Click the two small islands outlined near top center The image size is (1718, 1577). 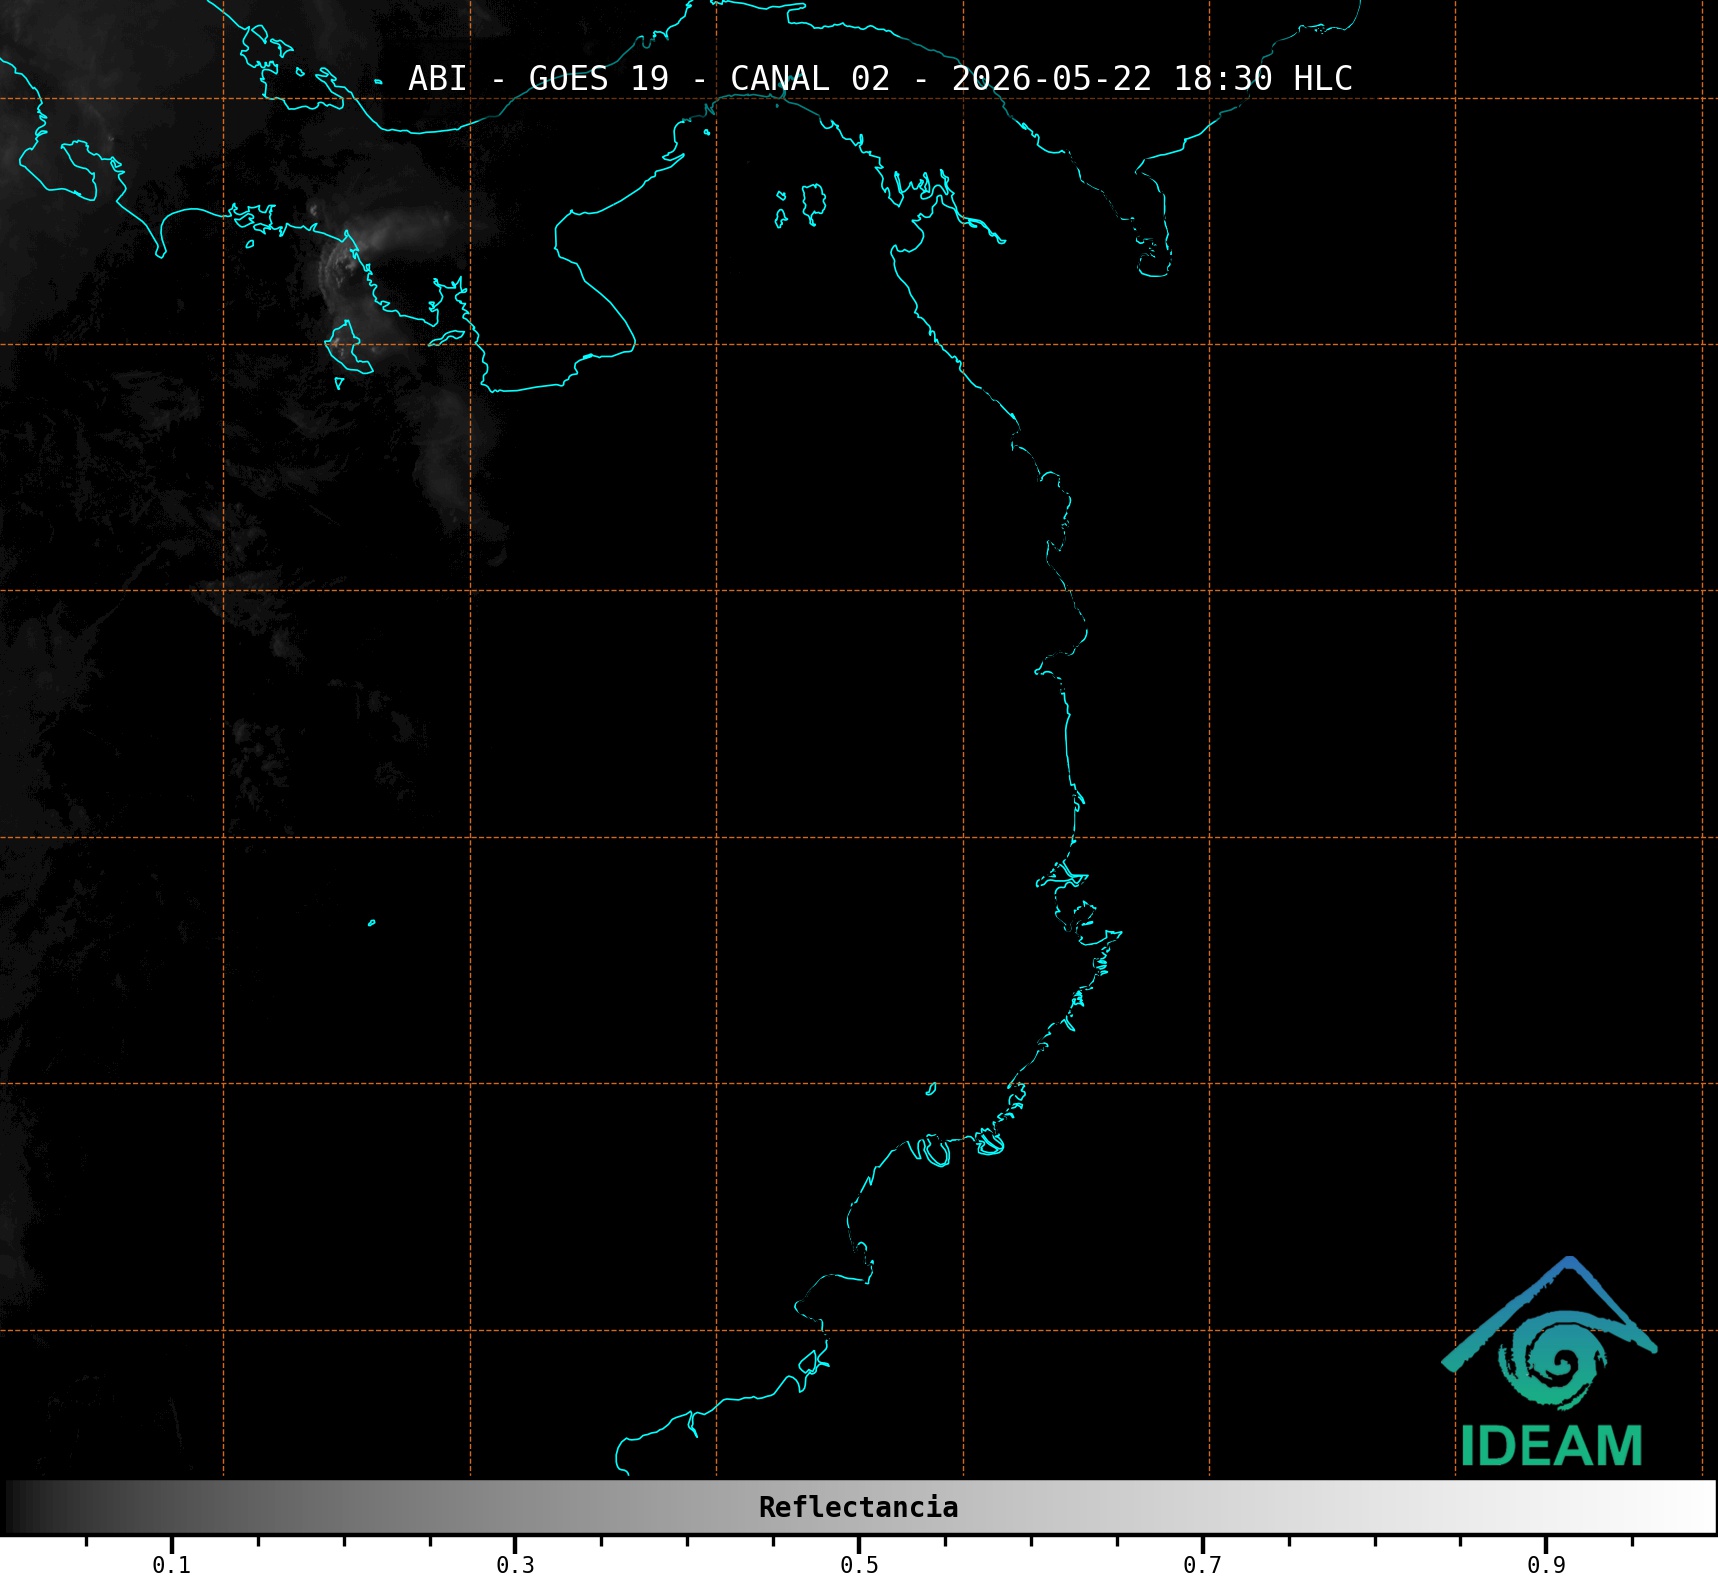tap(801, 205)
